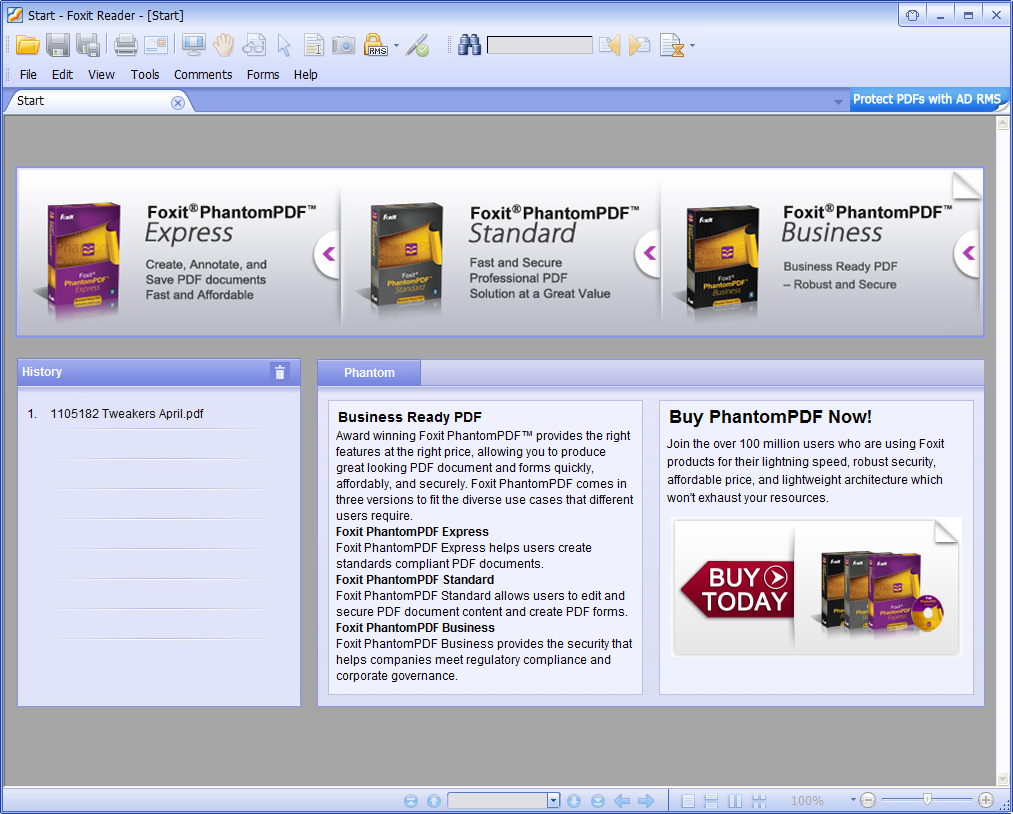The image size is (1013, 814).
Task: Click the page hourglass search options icon
Action: pyautogui.click(x=672, y=45)
